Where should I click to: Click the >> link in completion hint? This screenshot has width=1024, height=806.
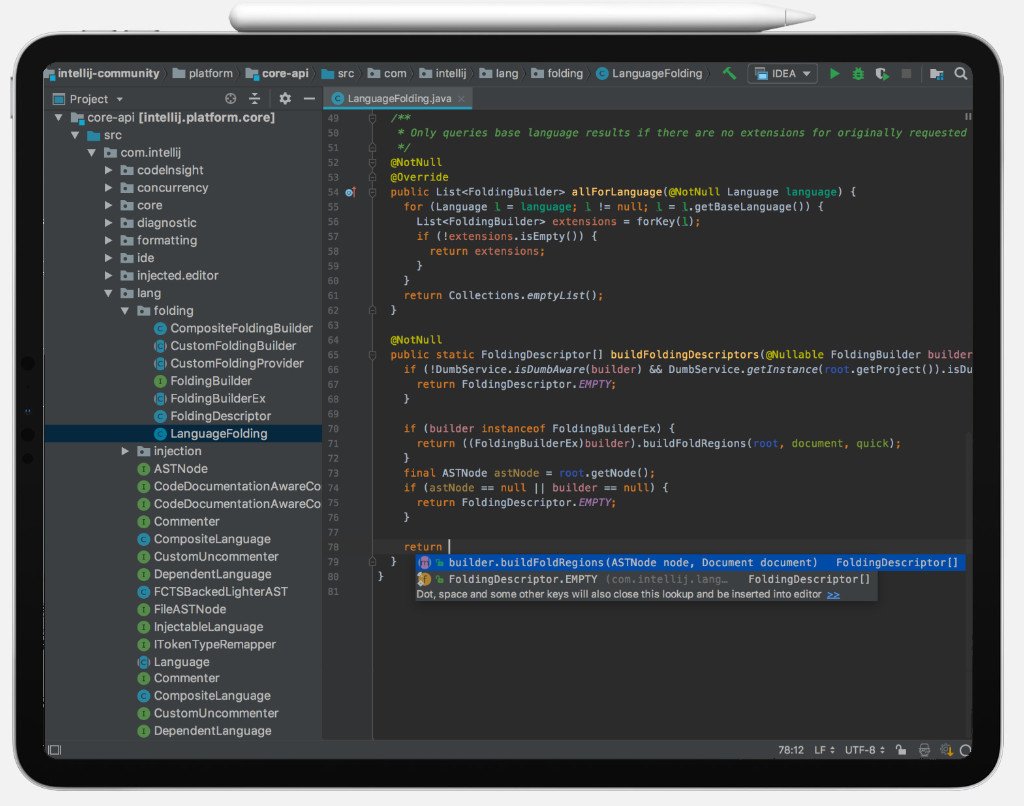(x=833, y=594)
